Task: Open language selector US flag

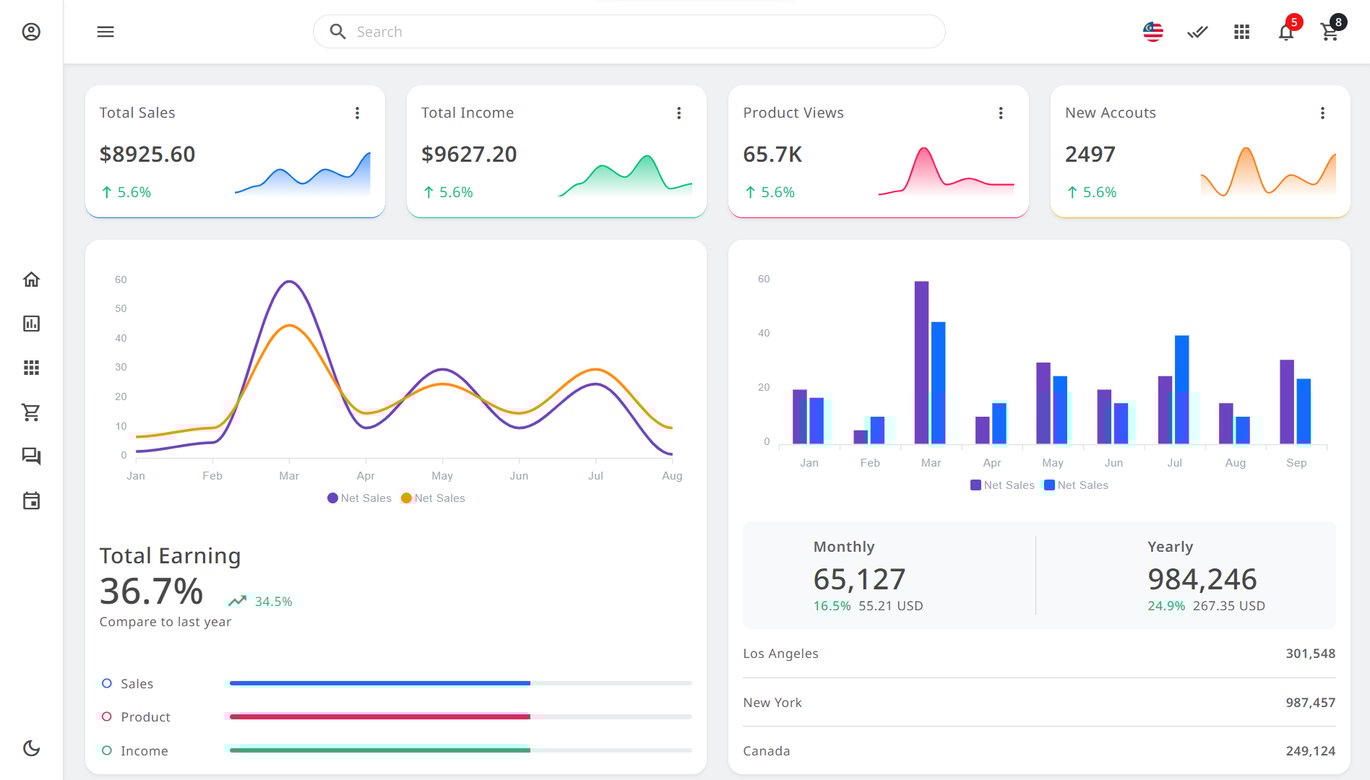Action: pyautogui.click(x=1153, y=32)
